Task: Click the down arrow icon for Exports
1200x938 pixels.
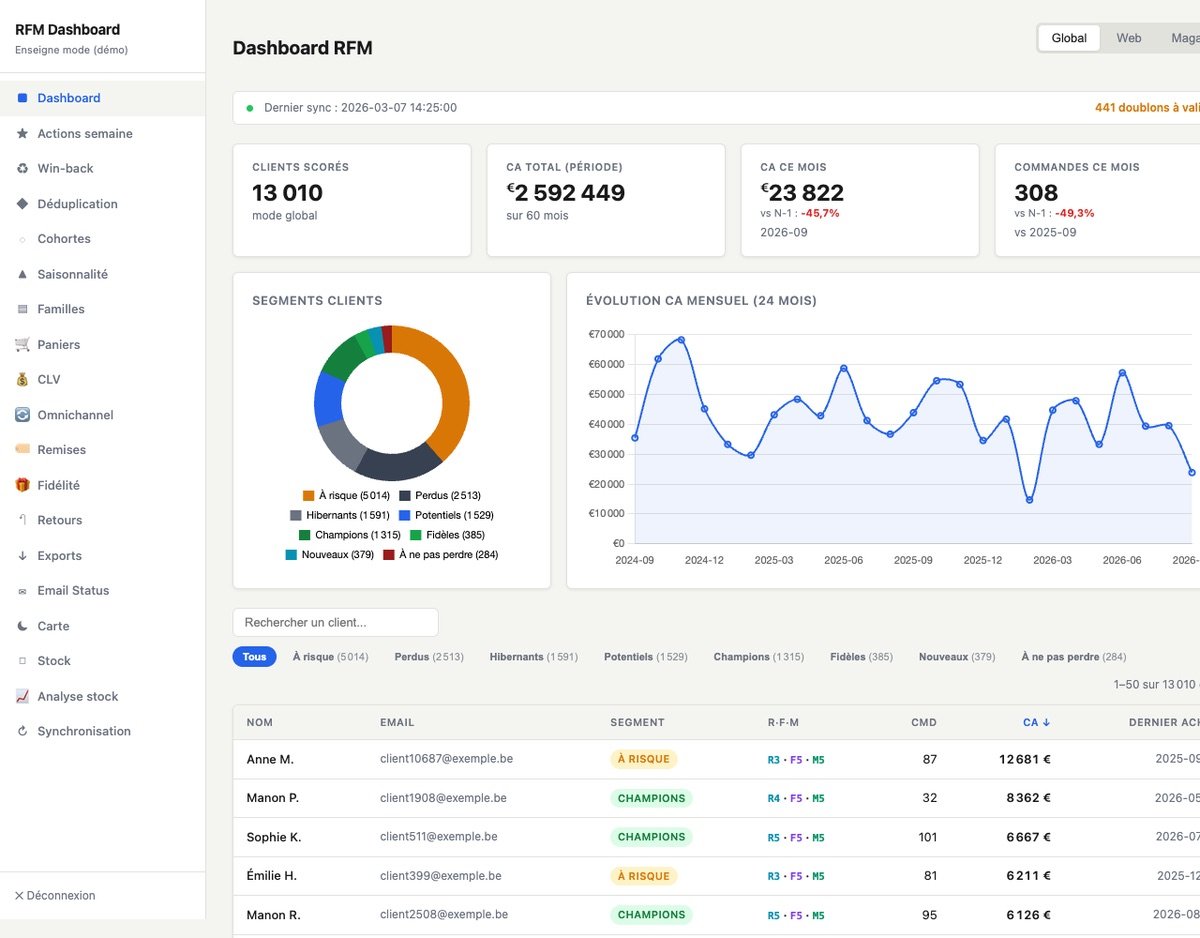Action: point(22,555)
